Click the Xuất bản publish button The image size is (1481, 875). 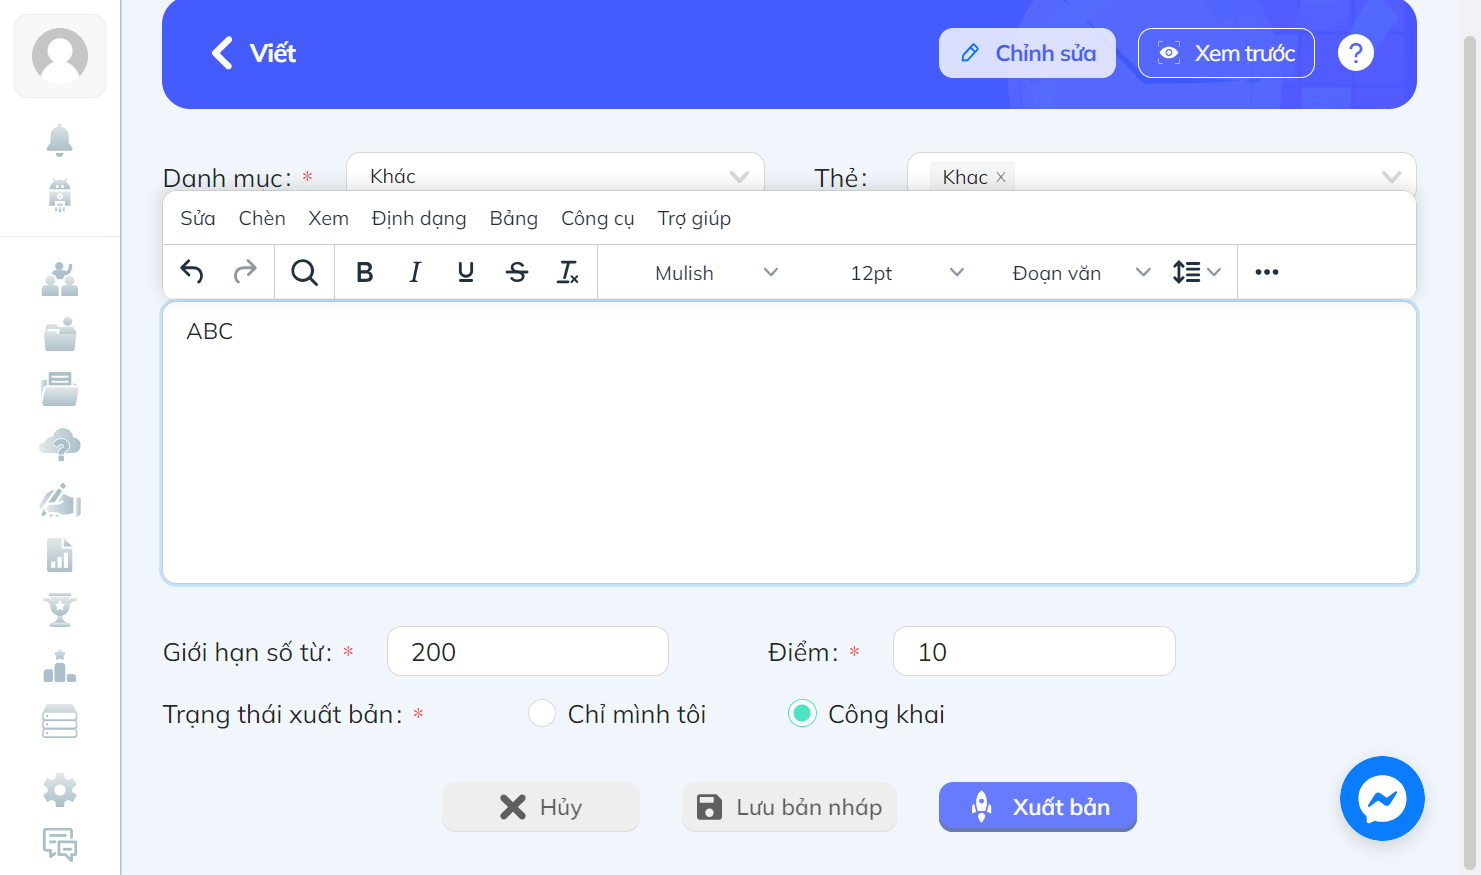coord(1038,806)
